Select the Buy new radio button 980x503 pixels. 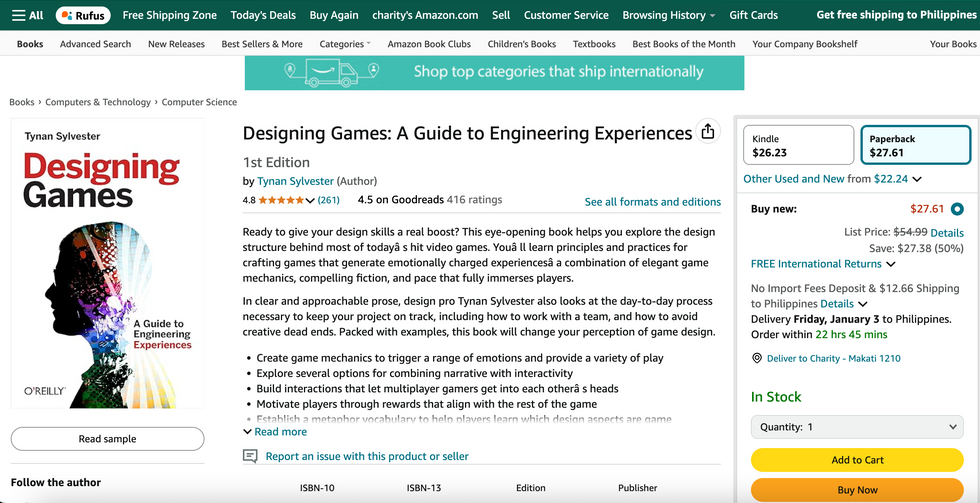click(x=957, y=209)
